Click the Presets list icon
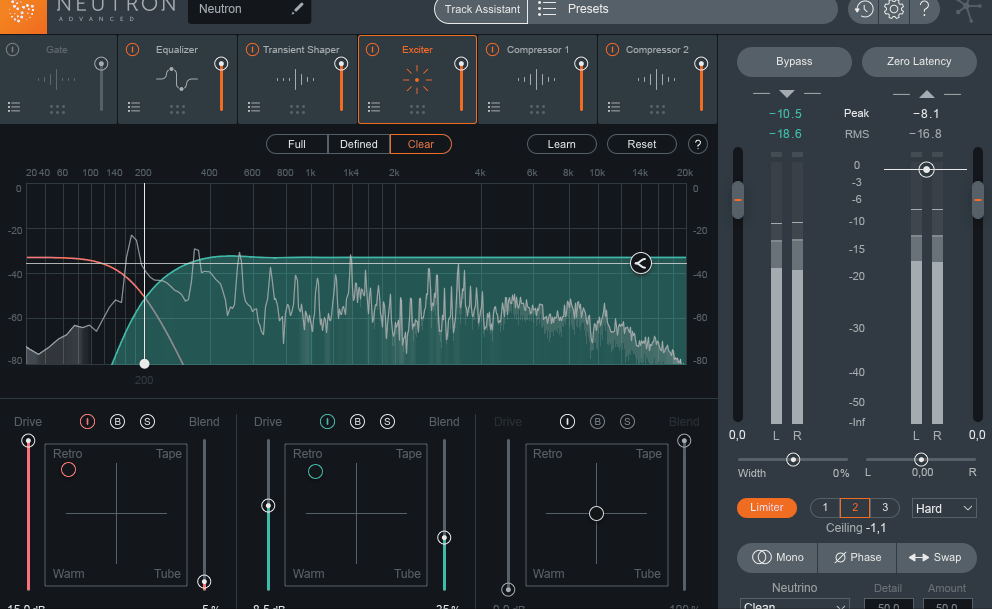Screen dimensions: 992x609 tap(547, 9)
